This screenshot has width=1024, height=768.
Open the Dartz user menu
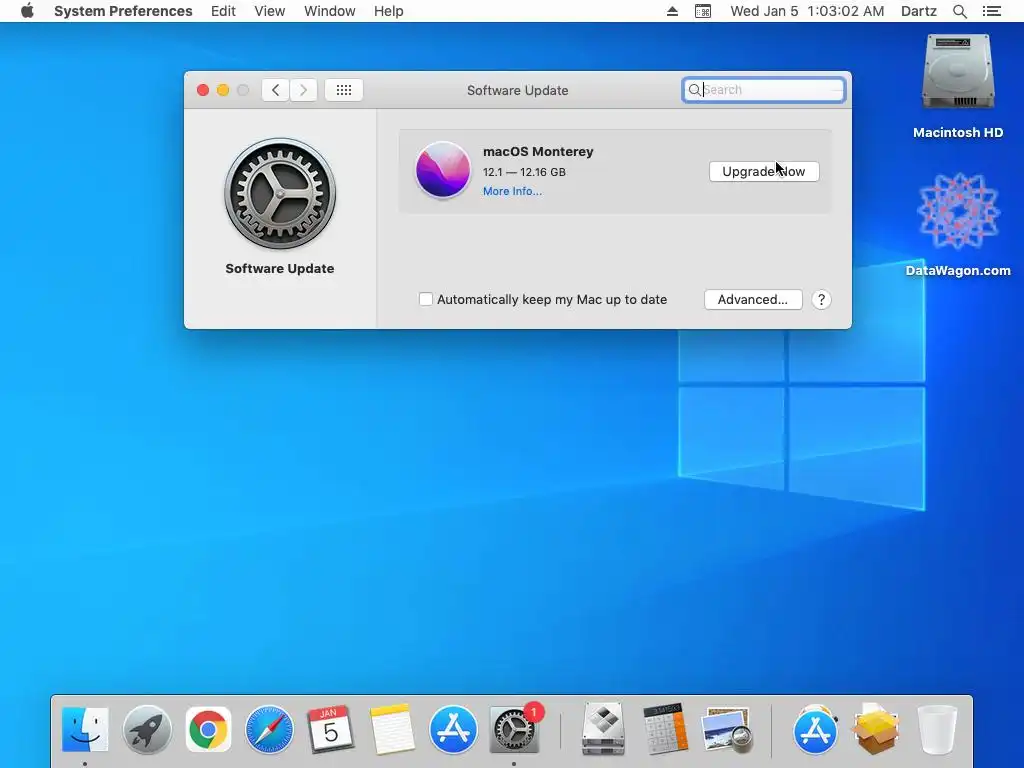click(919, 11)
